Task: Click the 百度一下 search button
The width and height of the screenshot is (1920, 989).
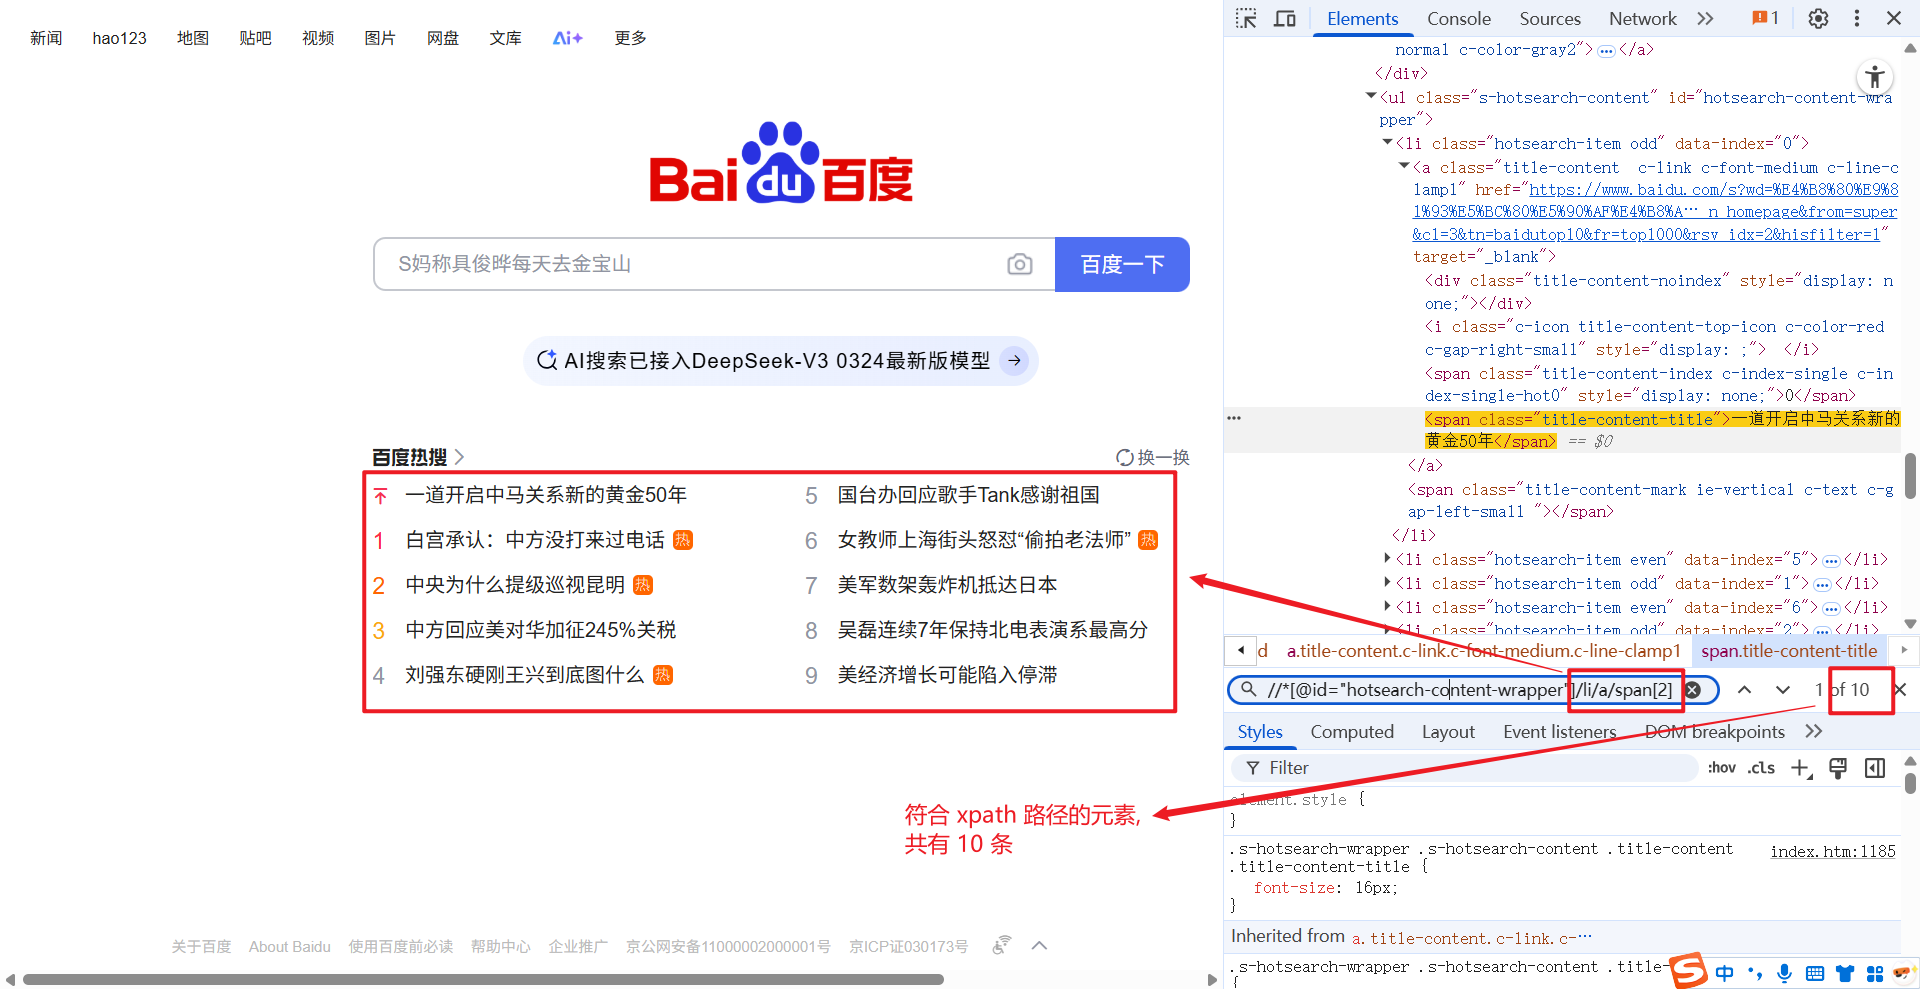Action: tap(1122, 264)
